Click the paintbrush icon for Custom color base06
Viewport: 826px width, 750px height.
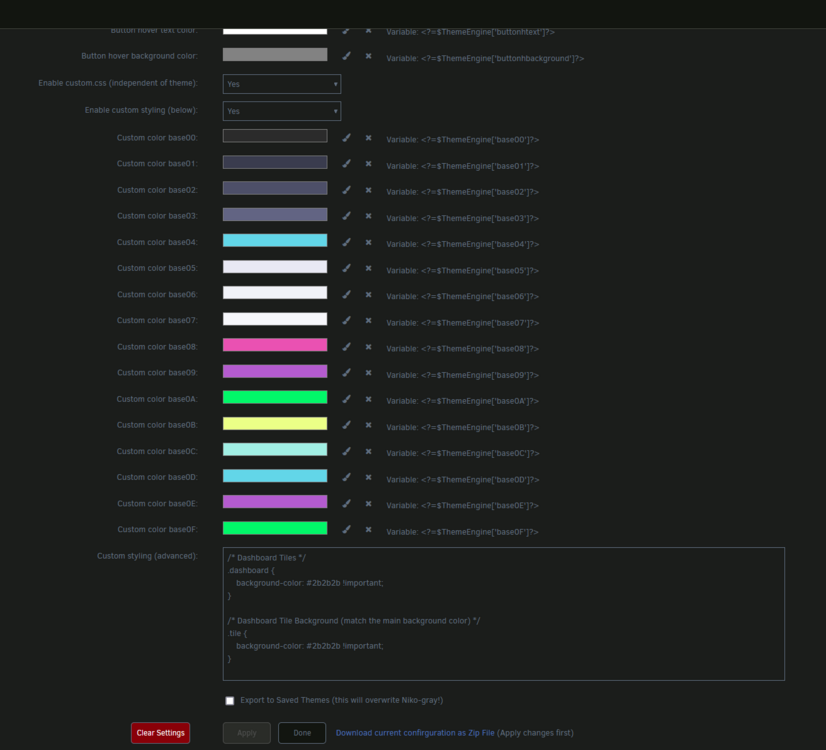(x=346, y=294)
